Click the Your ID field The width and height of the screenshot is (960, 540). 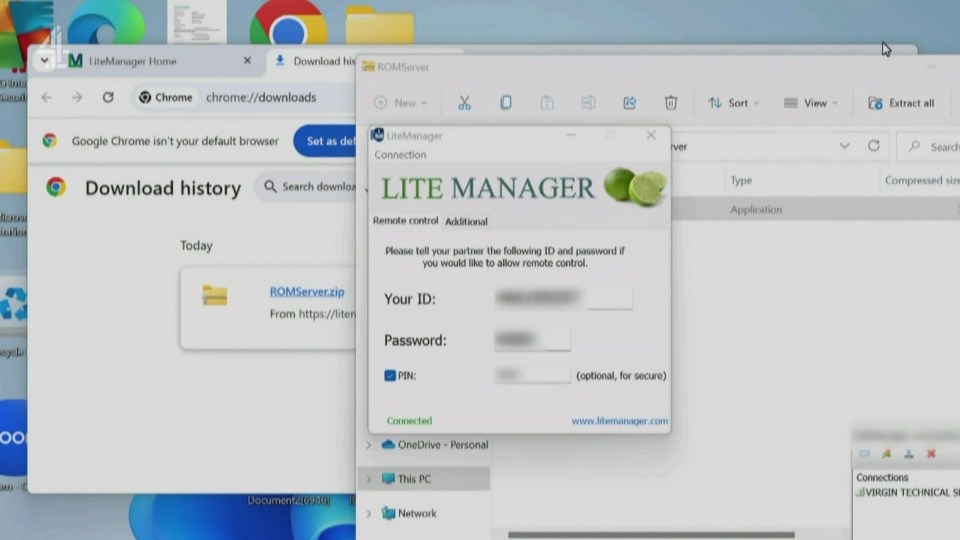[x=563, y=298]
